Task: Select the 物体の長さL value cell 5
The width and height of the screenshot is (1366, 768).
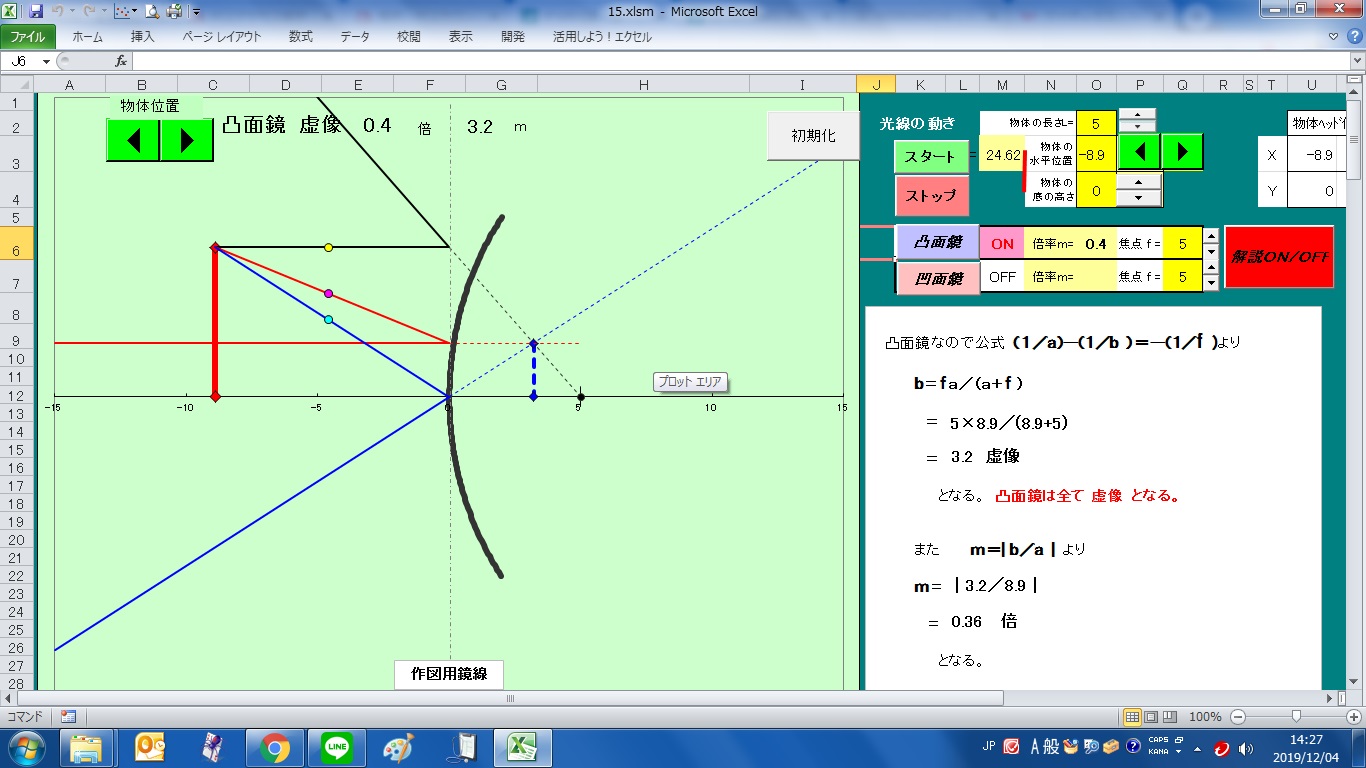Action: 1096,124
